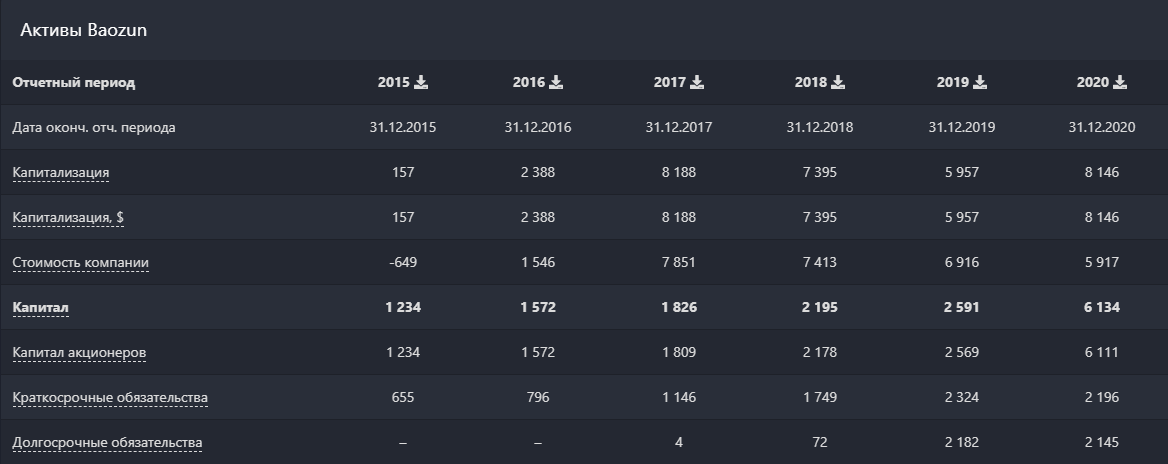The height and width of the screenshot is (464, 1168).
Task: Select the Отчетный период header cell
Action: [x=73, y=82]
